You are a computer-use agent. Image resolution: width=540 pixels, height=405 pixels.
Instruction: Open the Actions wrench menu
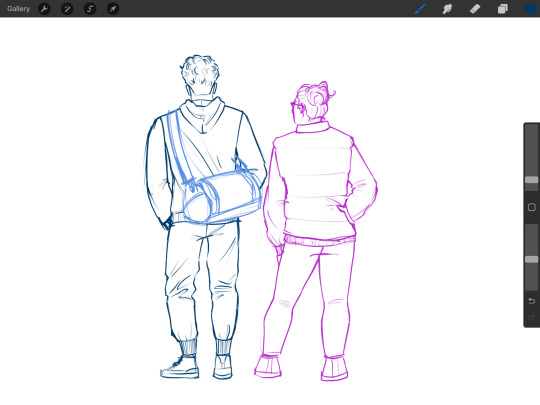tap(44, 9)
